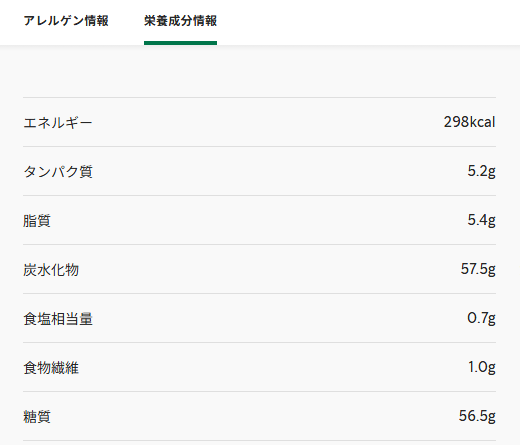The image size is (520, 445).
Task: Select the 56.5g sugar value
Action: [x=477, y=416]
